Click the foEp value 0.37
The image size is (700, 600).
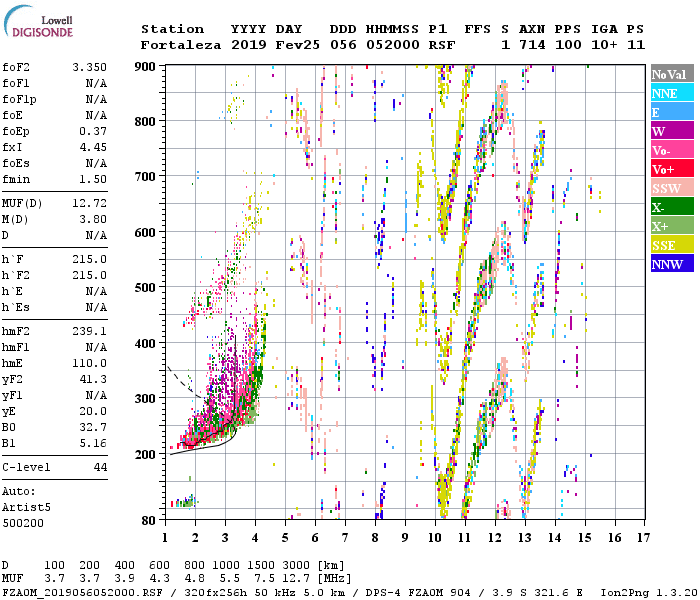point(93,131)
